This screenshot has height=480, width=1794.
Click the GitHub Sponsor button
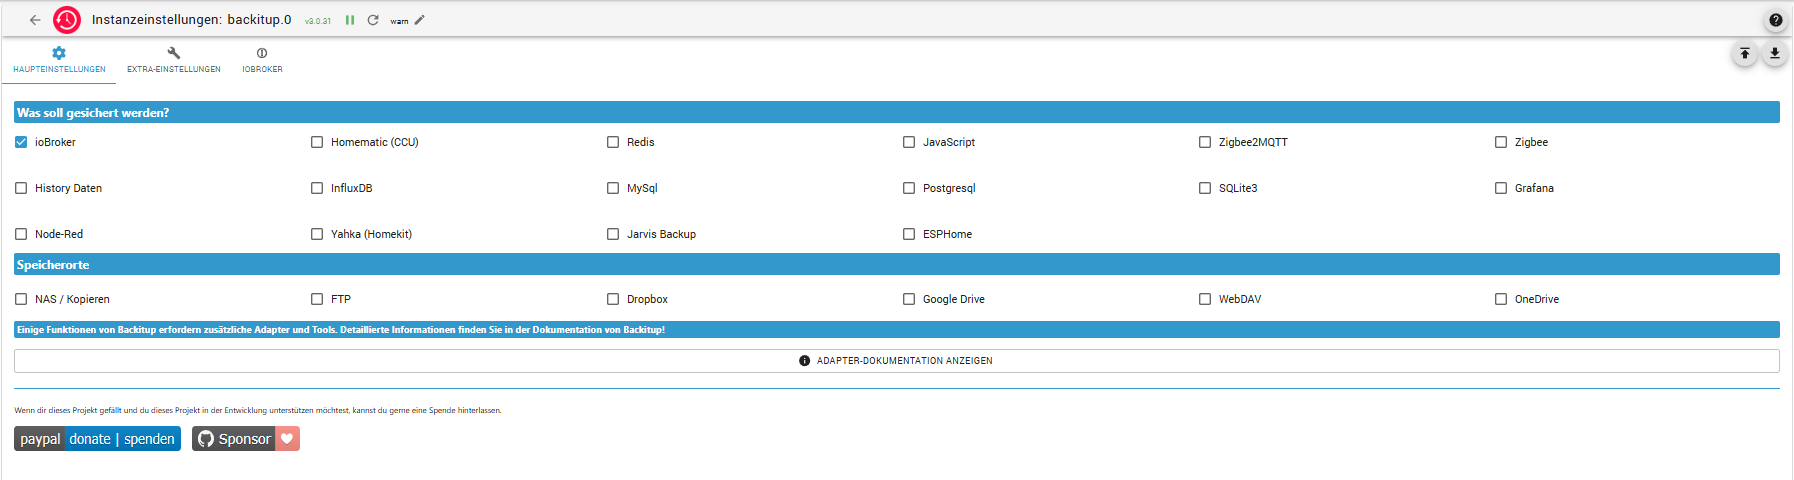click(x=246, y=439)
